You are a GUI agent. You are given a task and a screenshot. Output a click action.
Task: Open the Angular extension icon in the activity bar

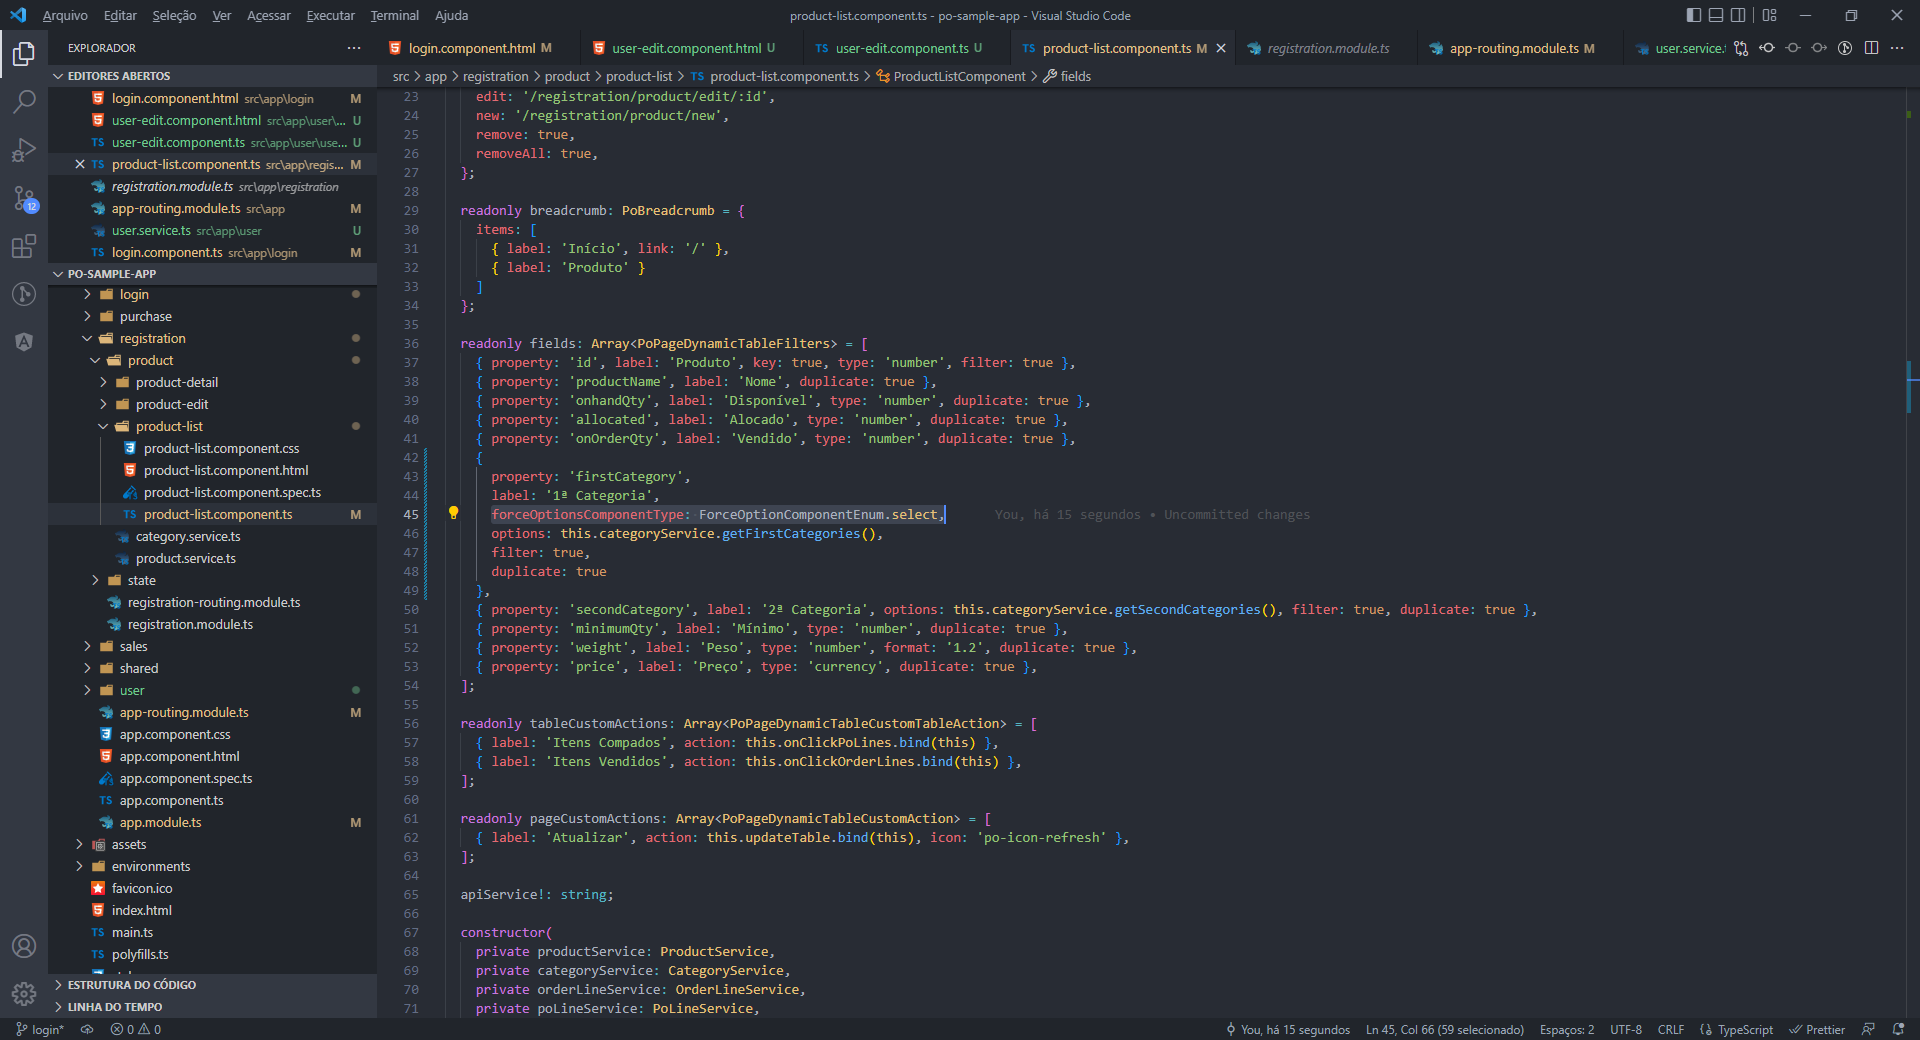24,341
